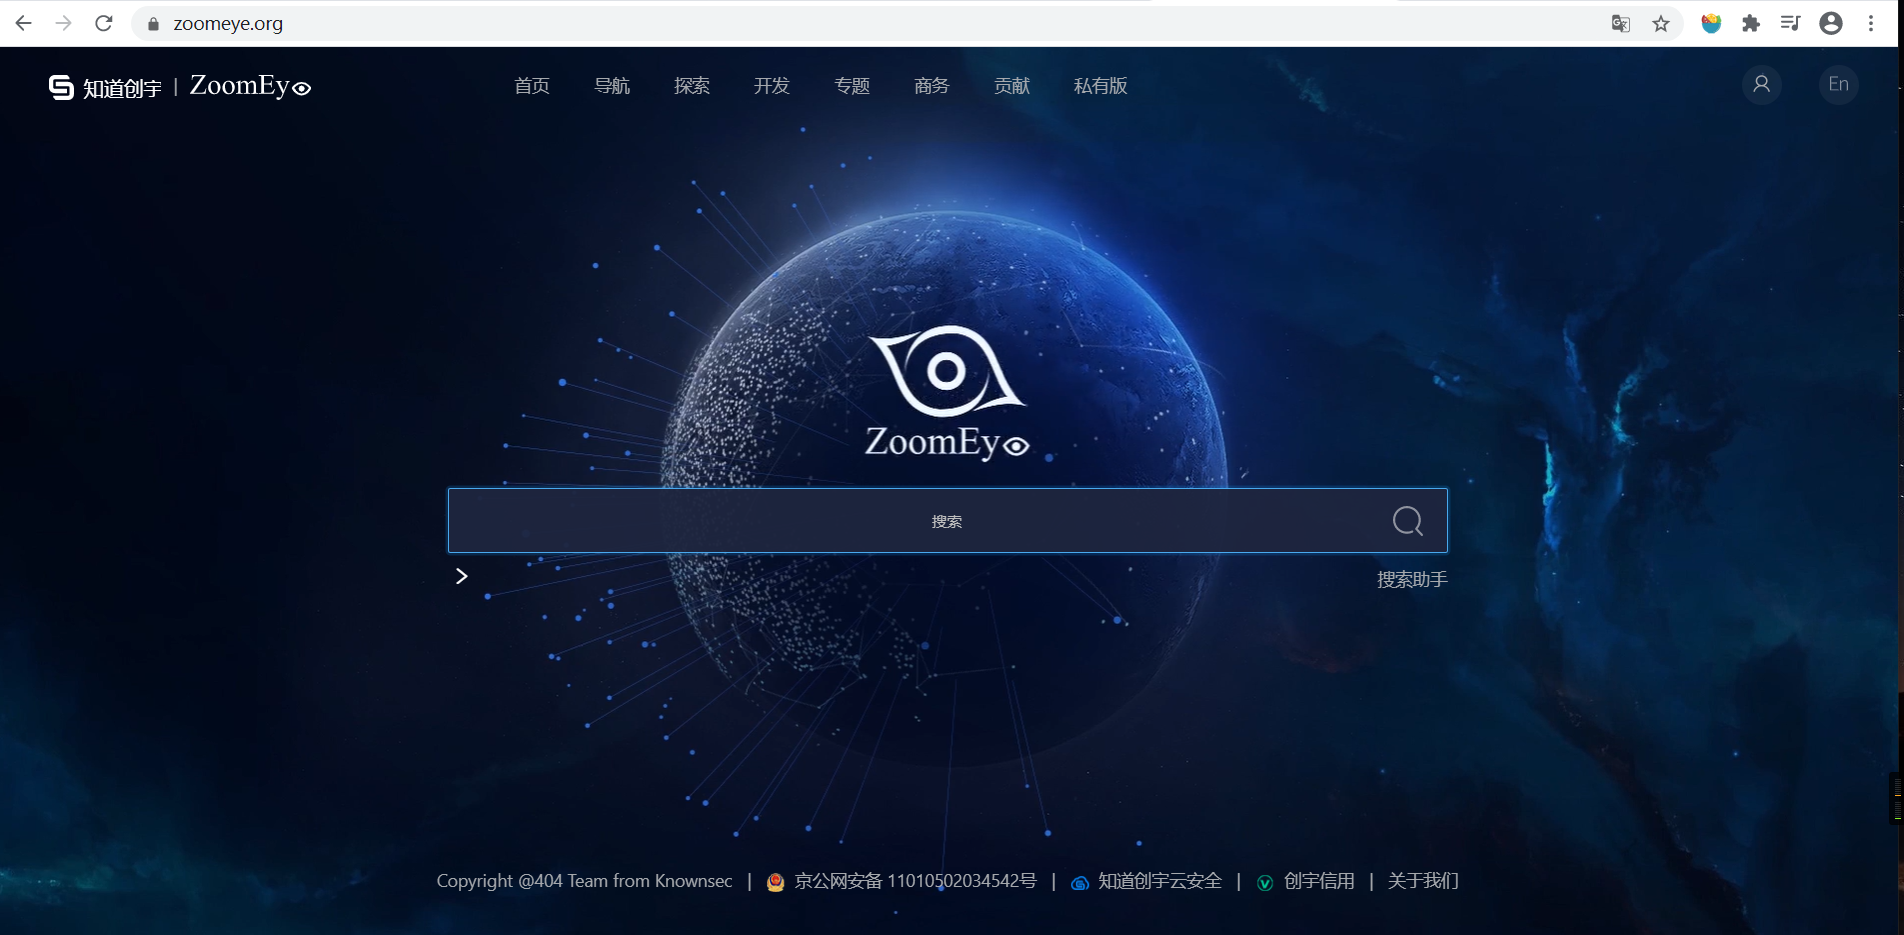
Task: Click the user account icon
Action: point(1762,84)
